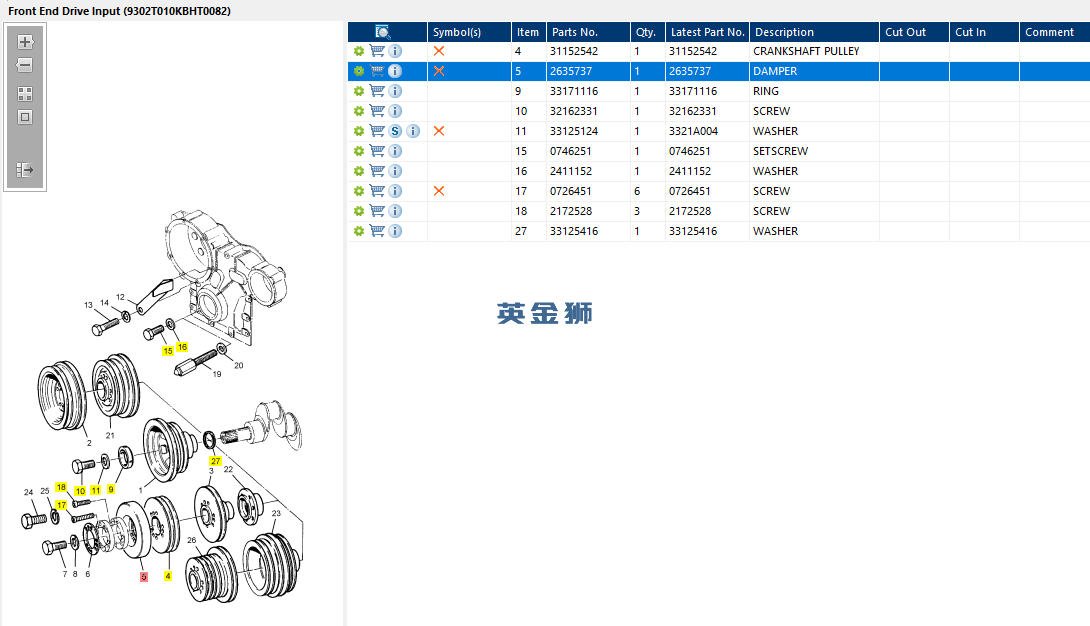Zoom out the parts diagram
This screenshot has height=626, width=1090.
(25, 65)
